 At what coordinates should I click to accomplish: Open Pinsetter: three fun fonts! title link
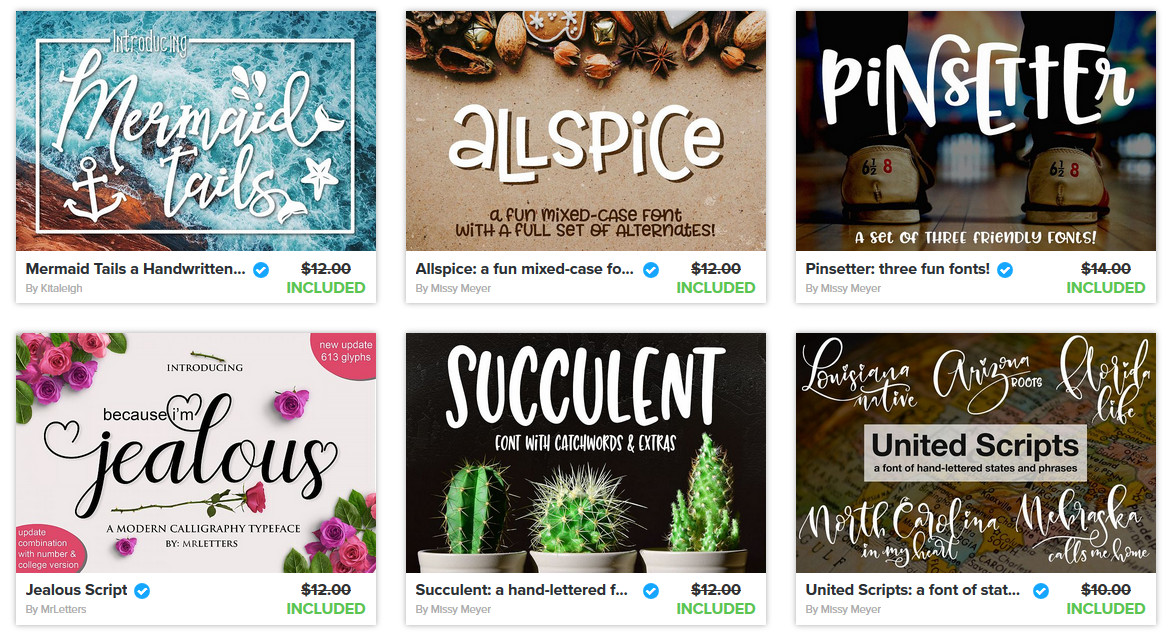click(x=898, y=269)
